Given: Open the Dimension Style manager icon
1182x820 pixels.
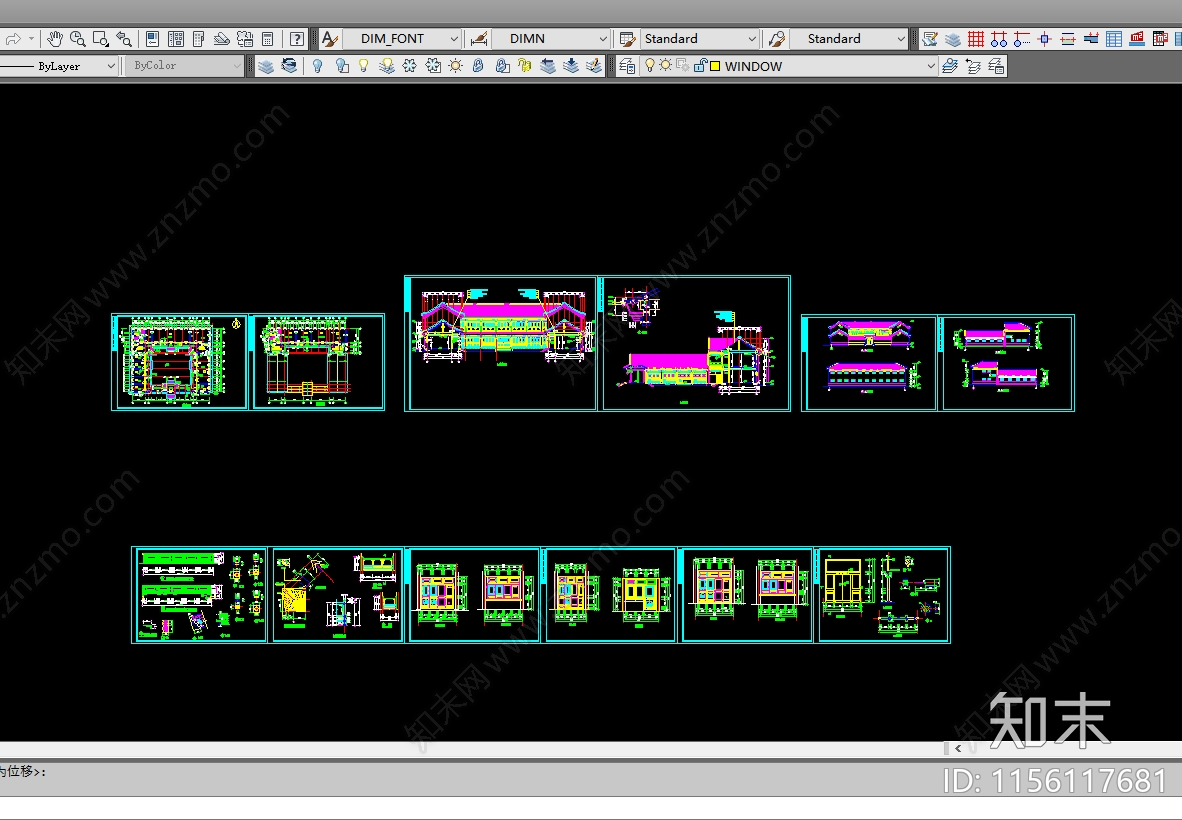Looking at the screenshot, I should (x=478, y=38).
